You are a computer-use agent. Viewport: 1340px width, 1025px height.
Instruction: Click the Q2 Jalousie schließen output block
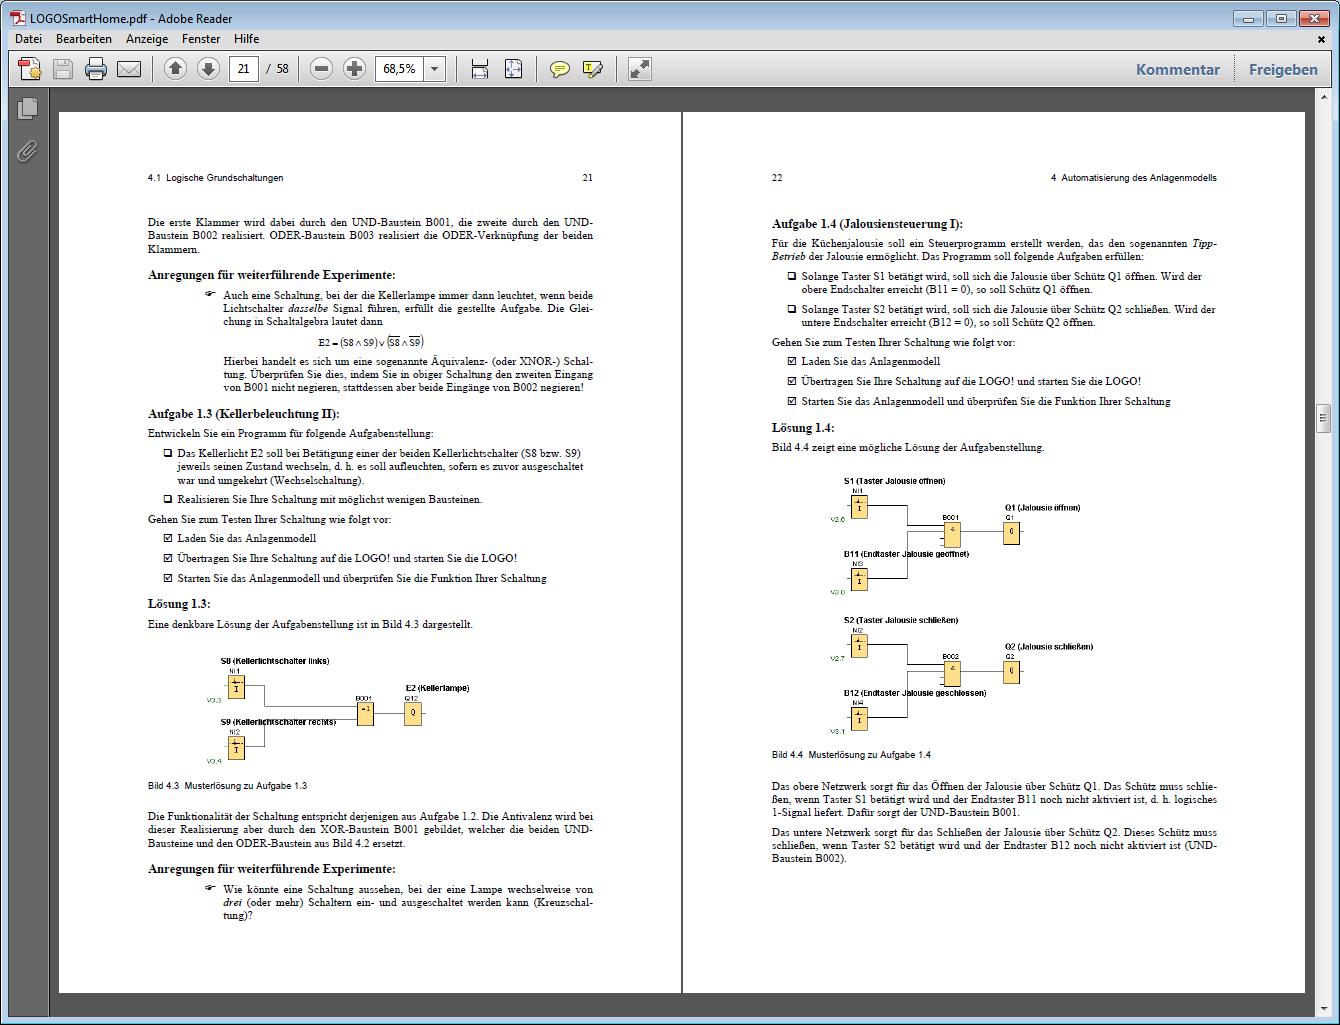[x=1012, y=672]
